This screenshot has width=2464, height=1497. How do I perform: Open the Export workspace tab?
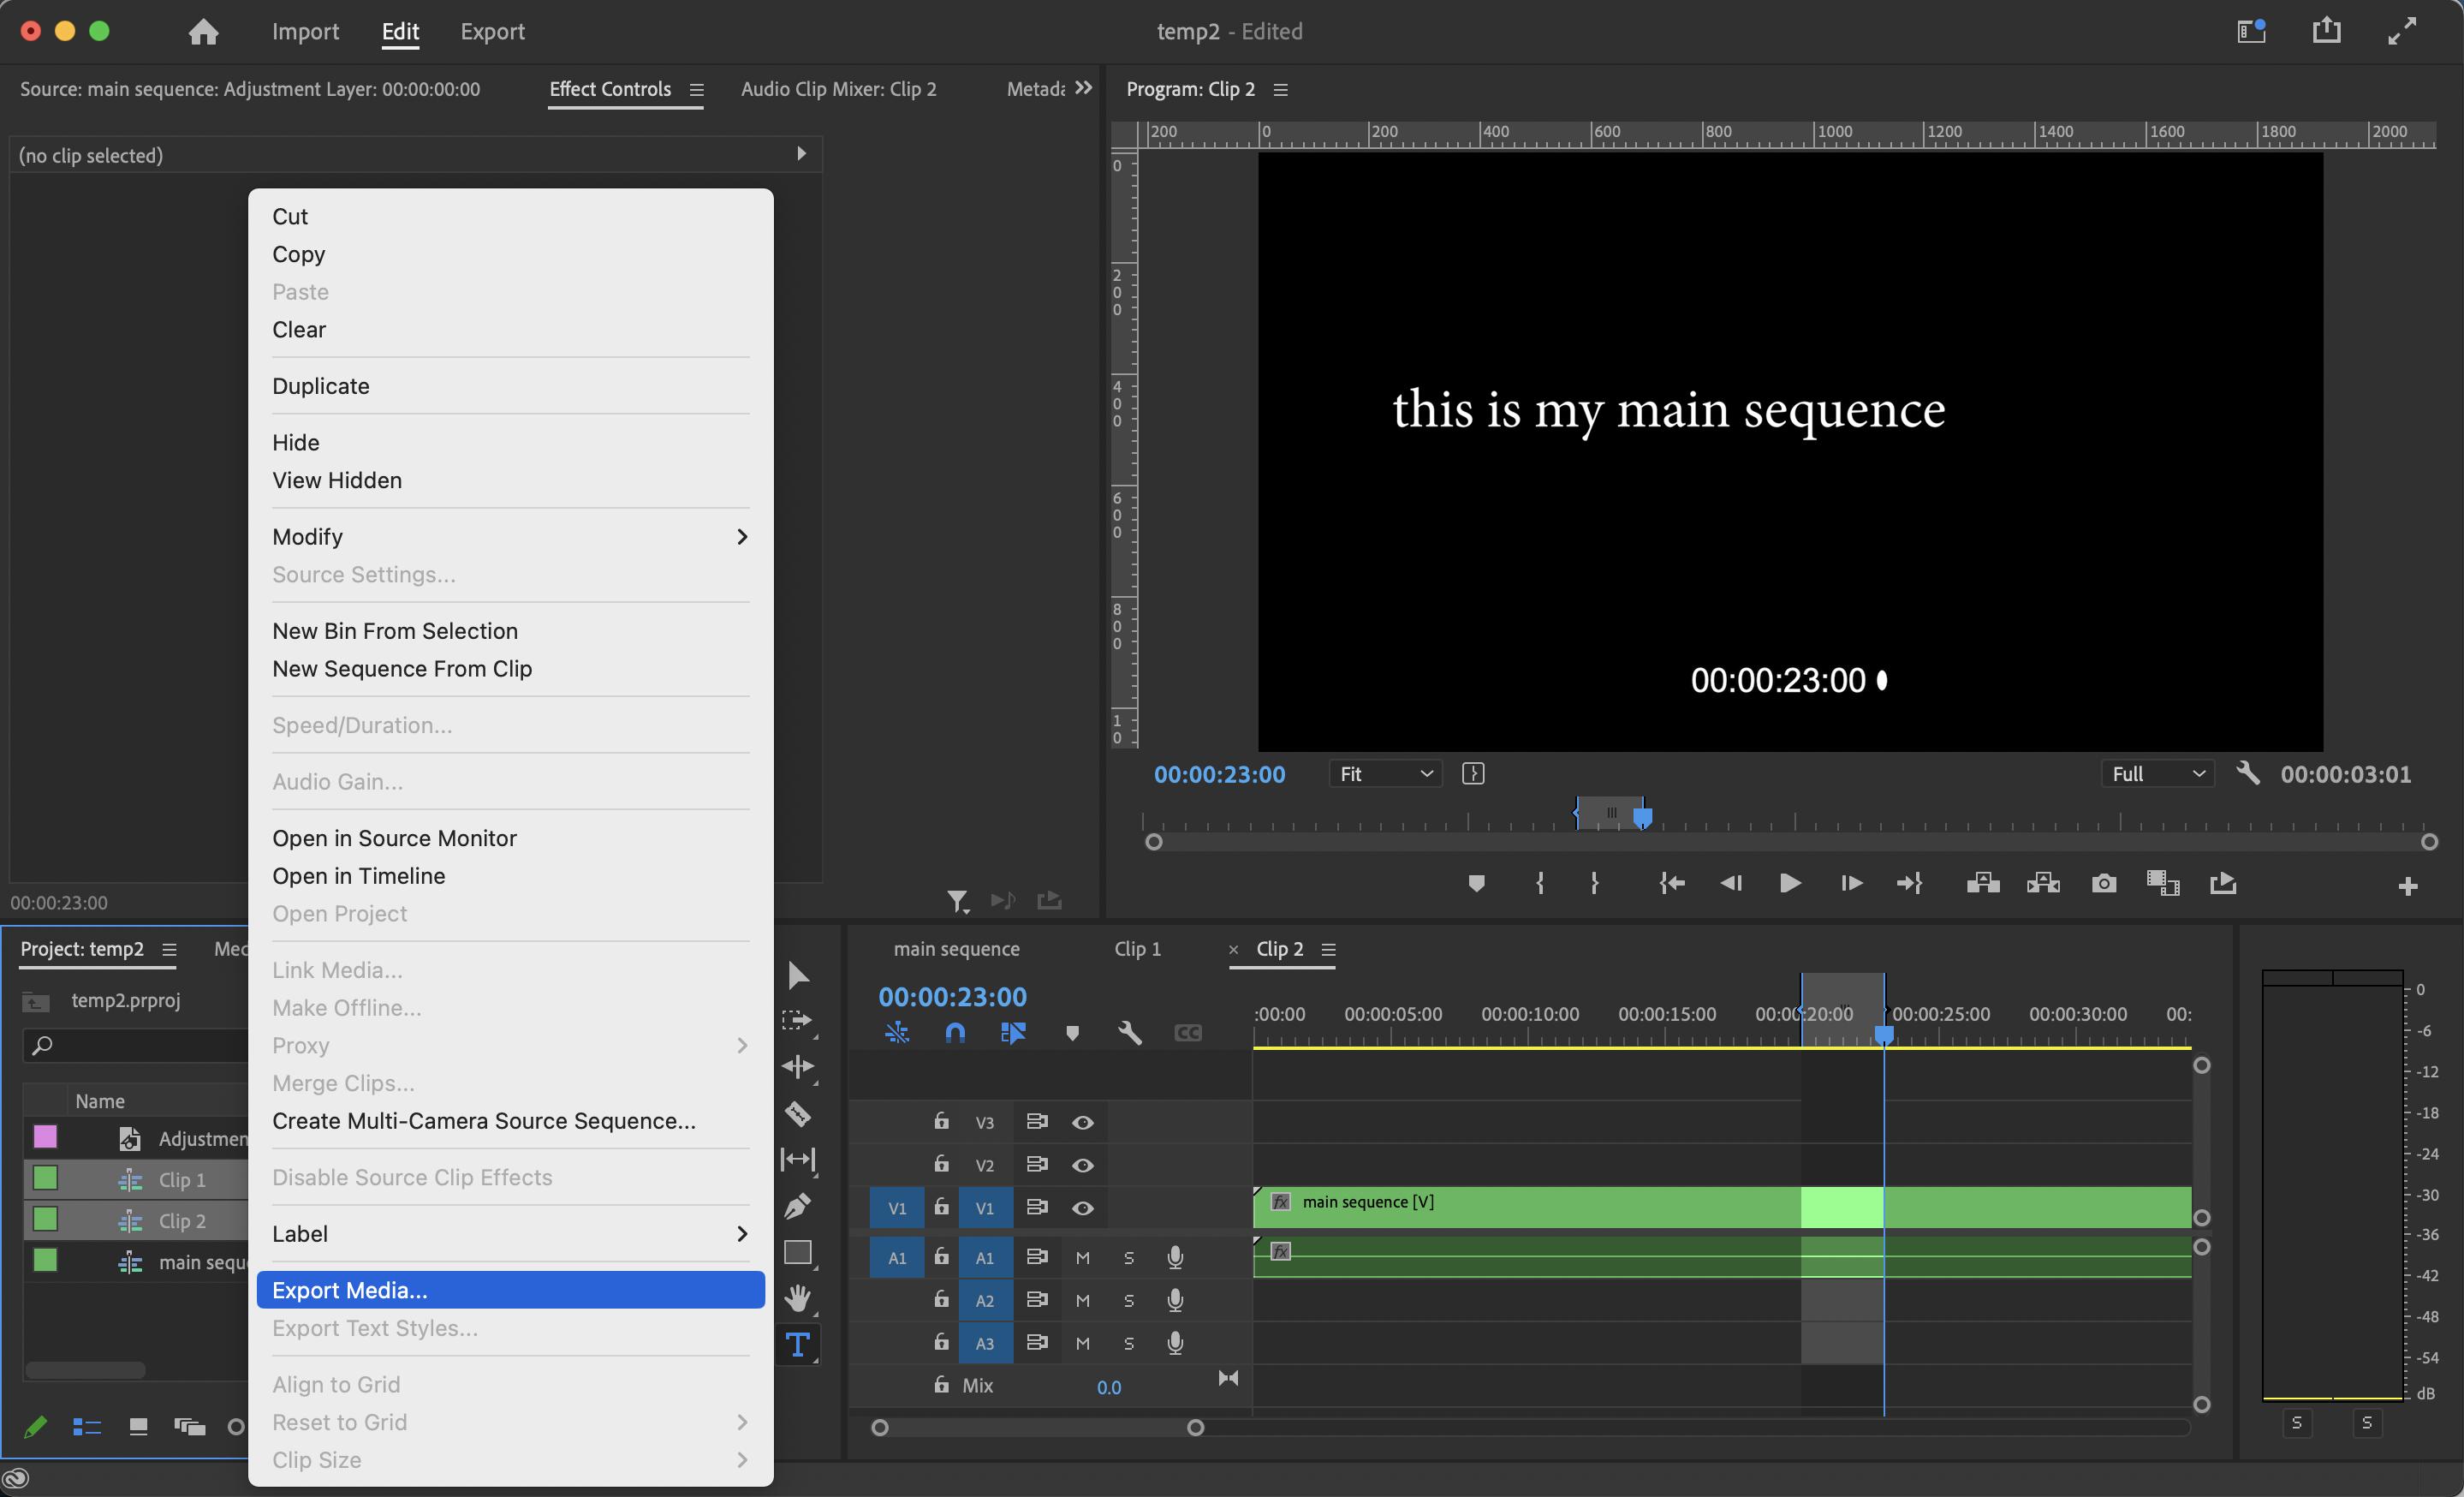coord(492,31)
